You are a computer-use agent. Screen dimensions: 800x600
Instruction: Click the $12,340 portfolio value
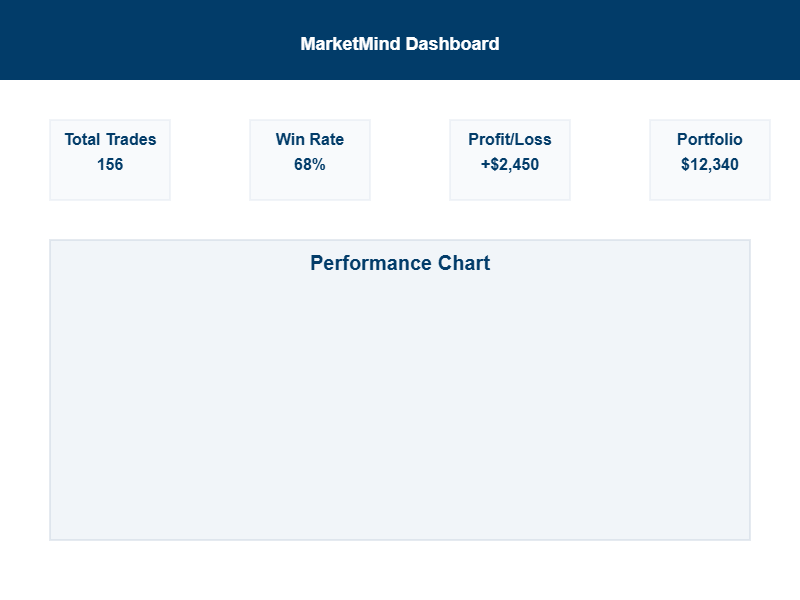(x=710, y=165)
